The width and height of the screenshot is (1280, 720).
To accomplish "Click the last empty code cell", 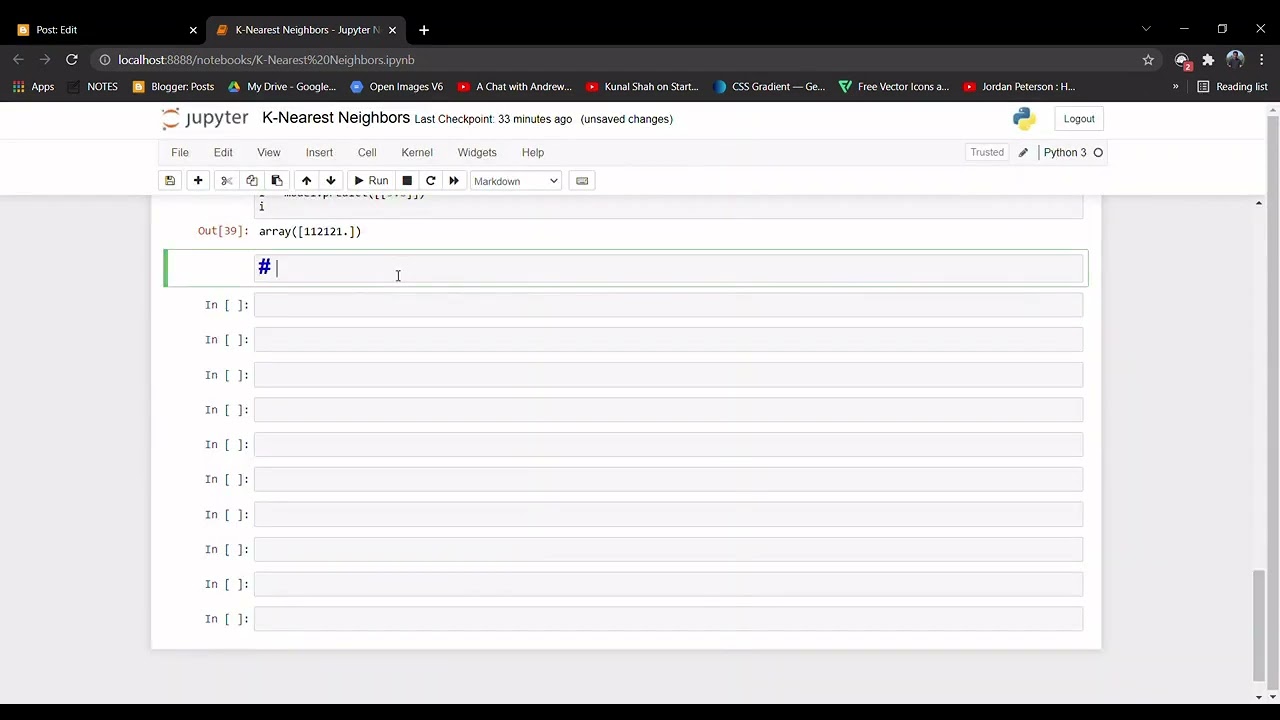I will [x=669, y=619].
